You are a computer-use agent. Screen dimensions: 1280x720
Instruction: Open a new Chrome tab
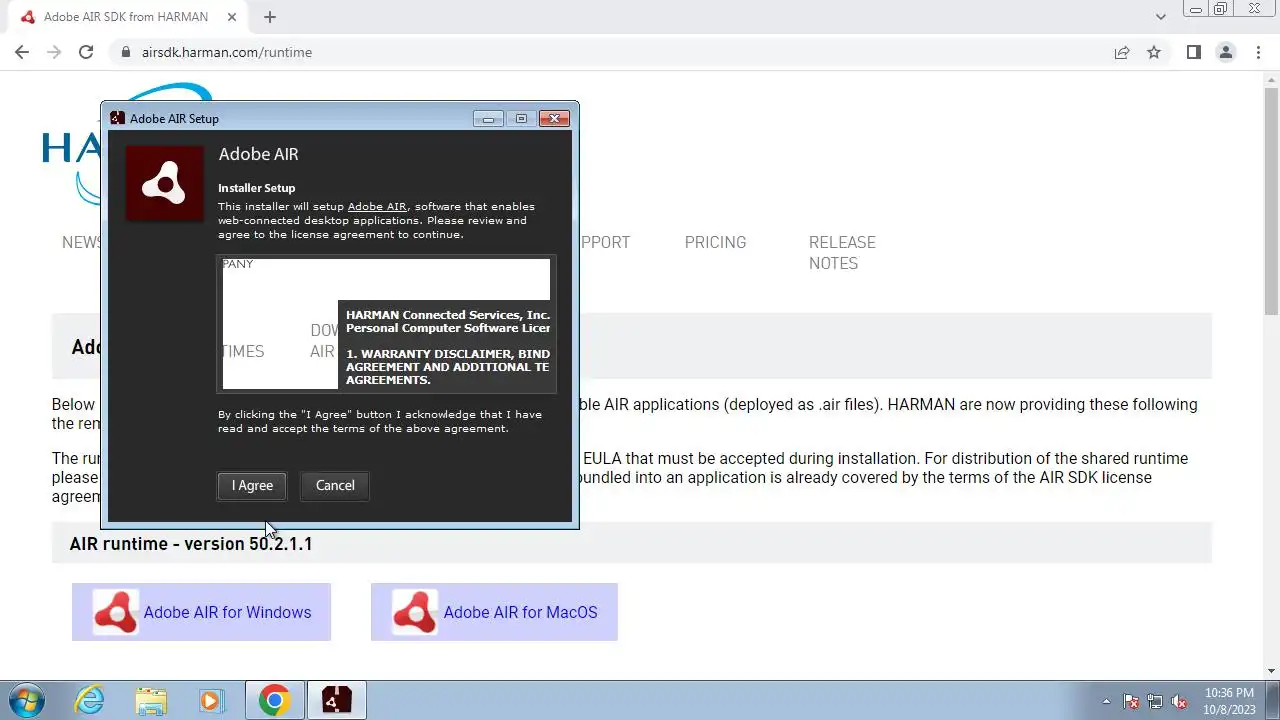pos(270,17)
